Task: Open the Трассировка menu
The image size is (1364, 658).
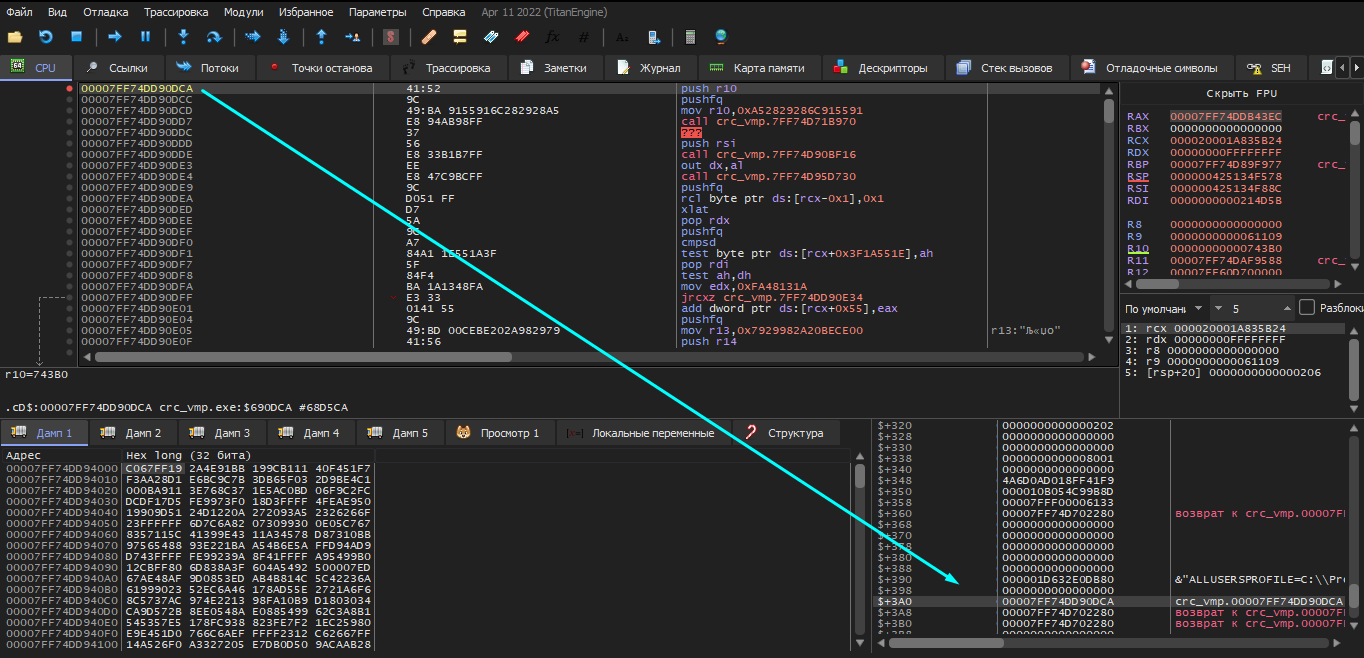Action: (x=176, y=12)
